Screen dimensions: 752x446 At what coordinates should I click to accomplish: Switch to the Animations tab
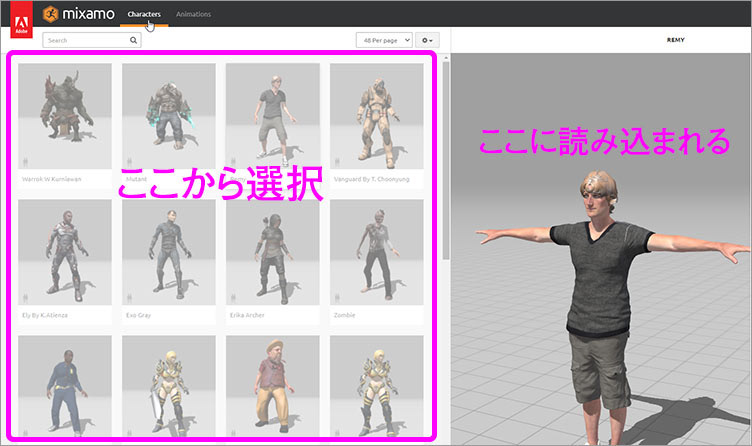click(193, 14)
